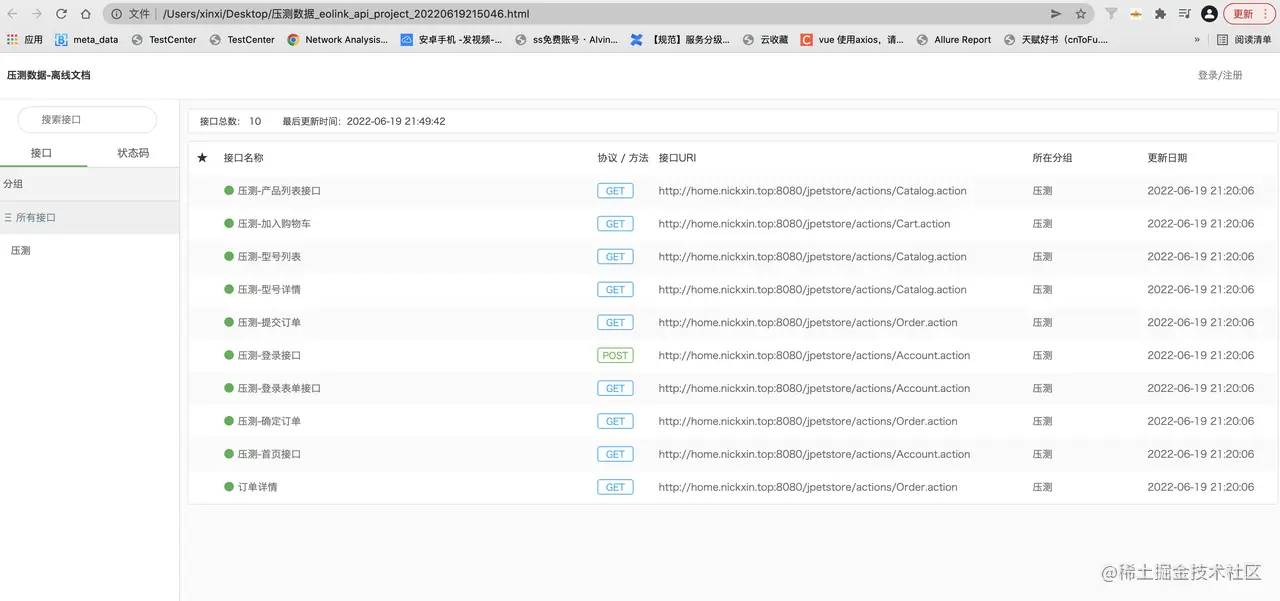This screenshot has width=1280, height=601.
Task: Open 压测-型号列表 row
Action: (x=732, y=257)
